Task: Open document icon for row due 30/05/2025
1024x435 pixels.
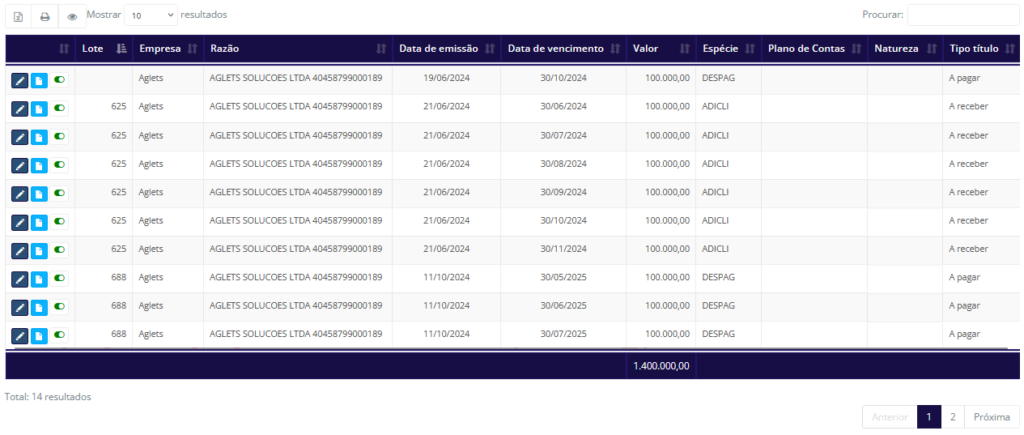Action: (39, 279)
